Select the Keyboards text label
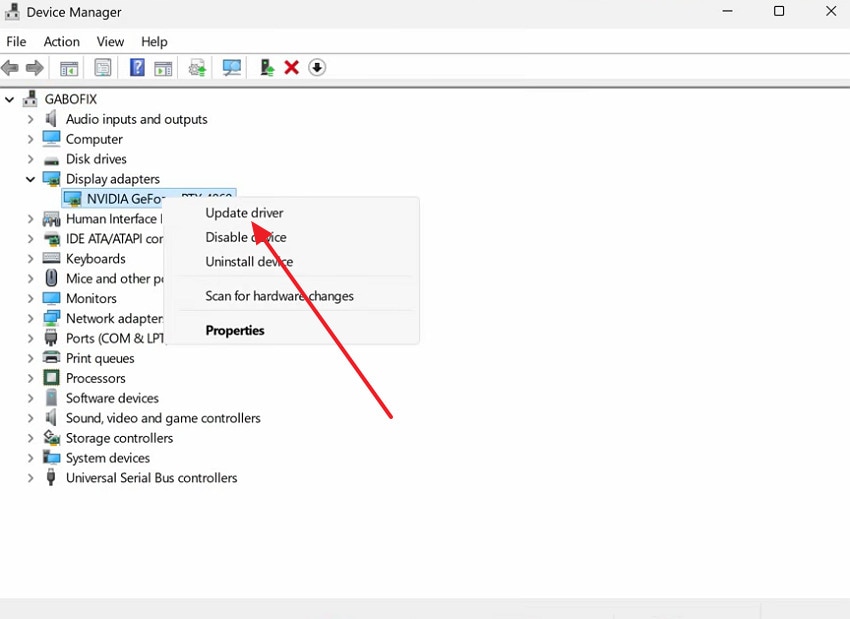The width and height of the screenshot is (850, 619). click(x=95, y=259)
